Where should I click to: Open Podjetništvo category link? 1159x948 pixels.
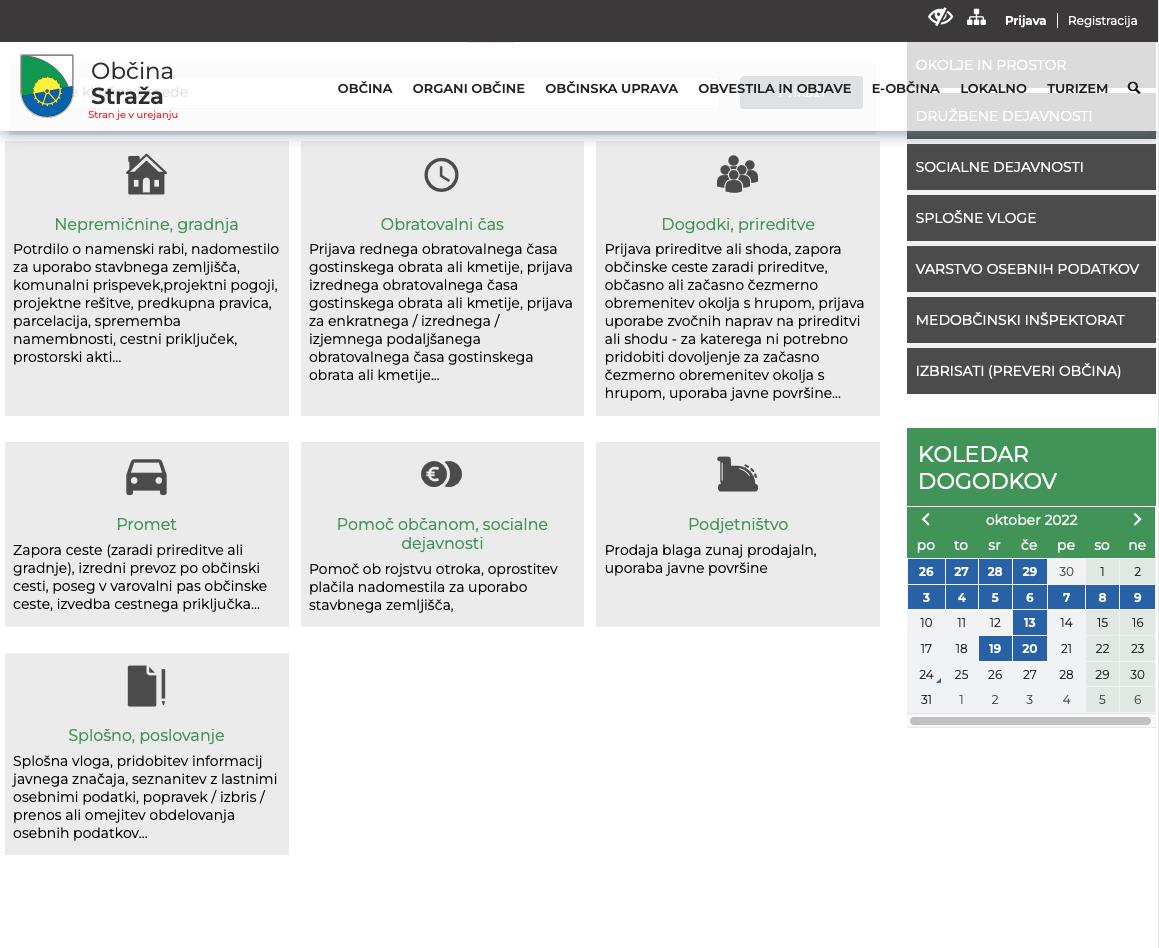point(738,524)
